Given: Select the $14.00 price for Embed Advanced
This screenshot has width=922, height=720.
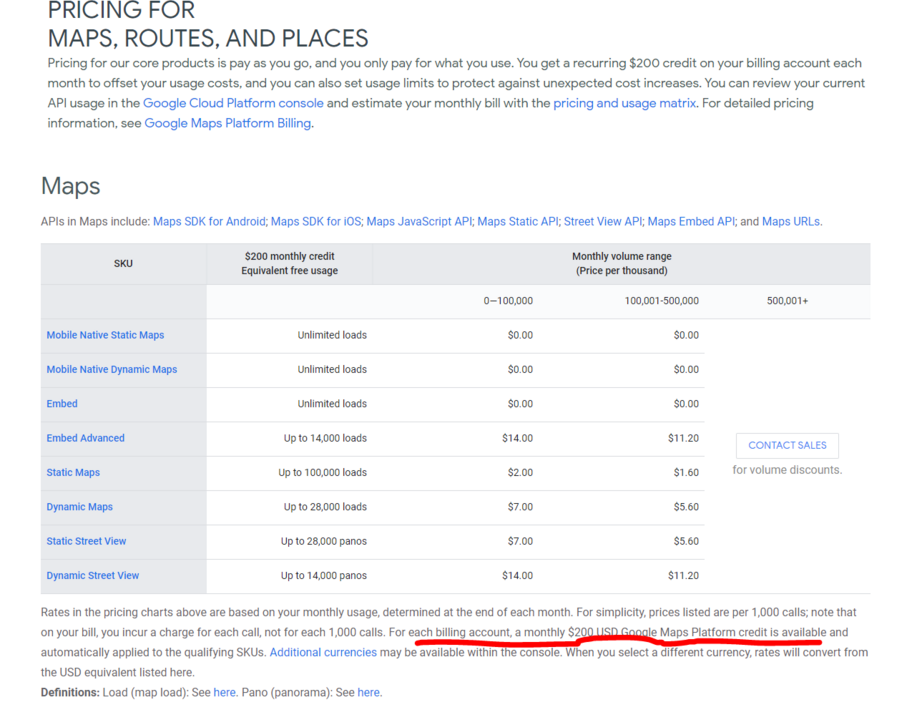Looking at the screenshot, I should coord(517,438).
